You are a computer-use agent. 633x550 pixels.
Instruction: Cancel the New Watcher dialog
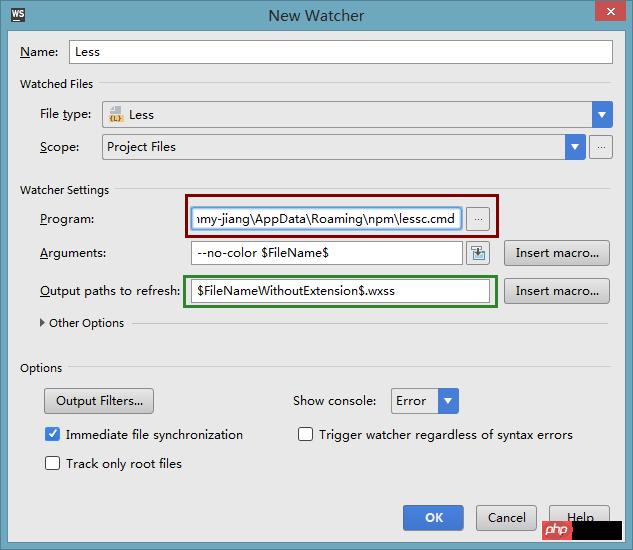(506, 518)
